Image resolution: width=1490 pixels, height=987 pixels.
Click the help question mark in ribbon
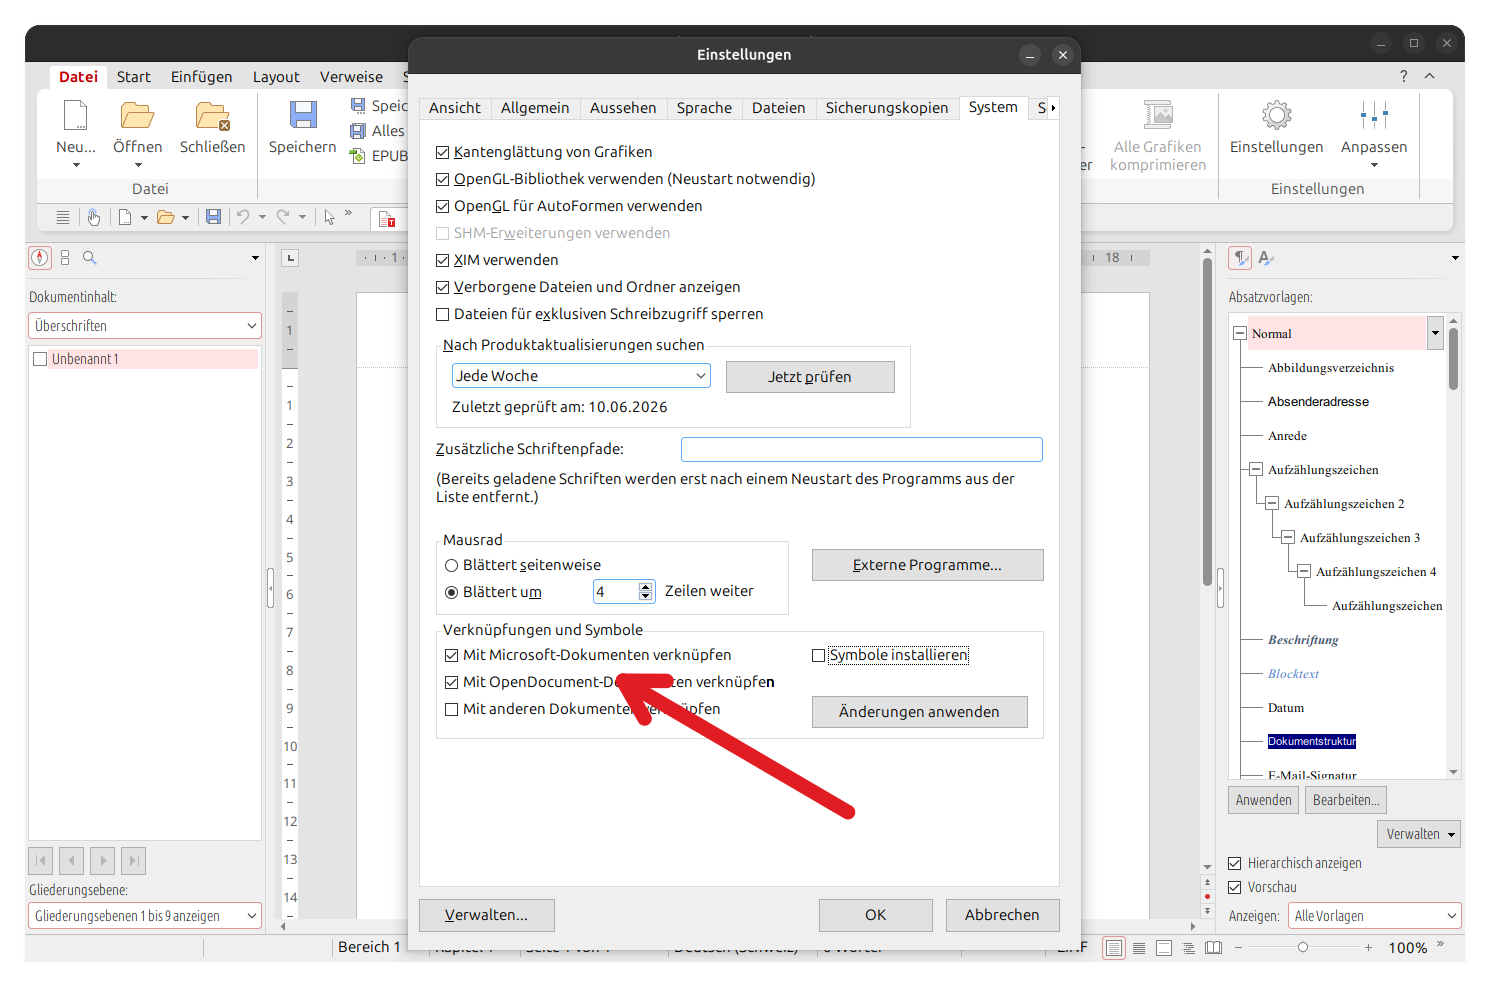point(1403,76)
